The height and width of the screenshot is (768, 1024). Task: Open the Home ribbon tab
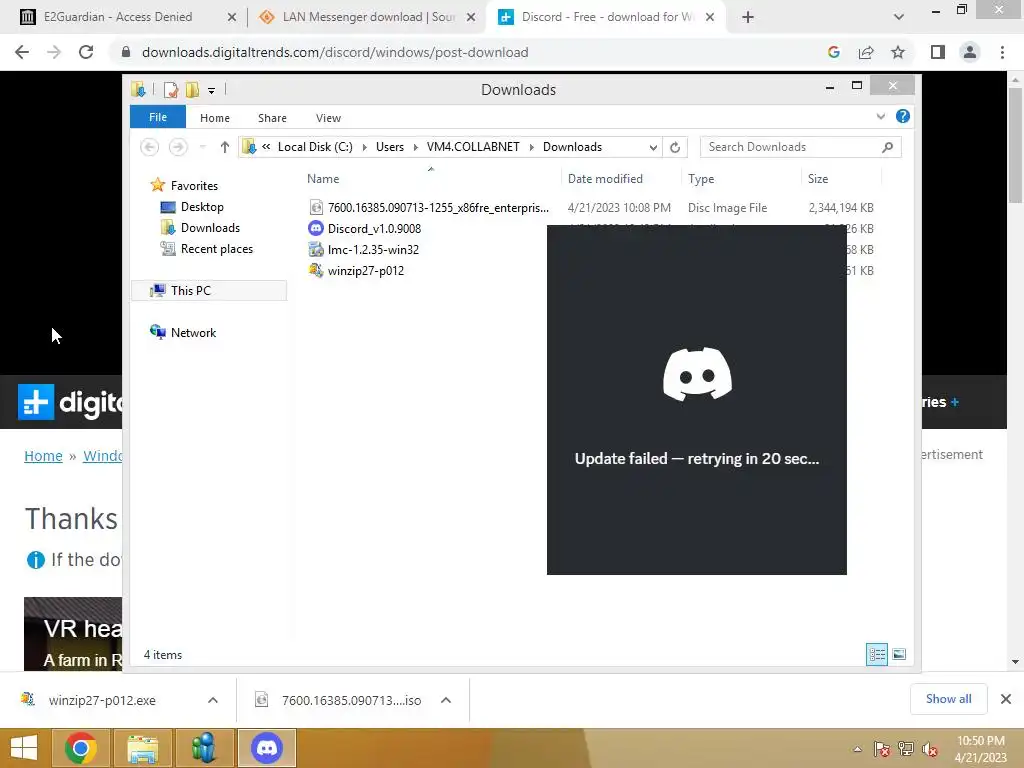[x=215, y=118]
